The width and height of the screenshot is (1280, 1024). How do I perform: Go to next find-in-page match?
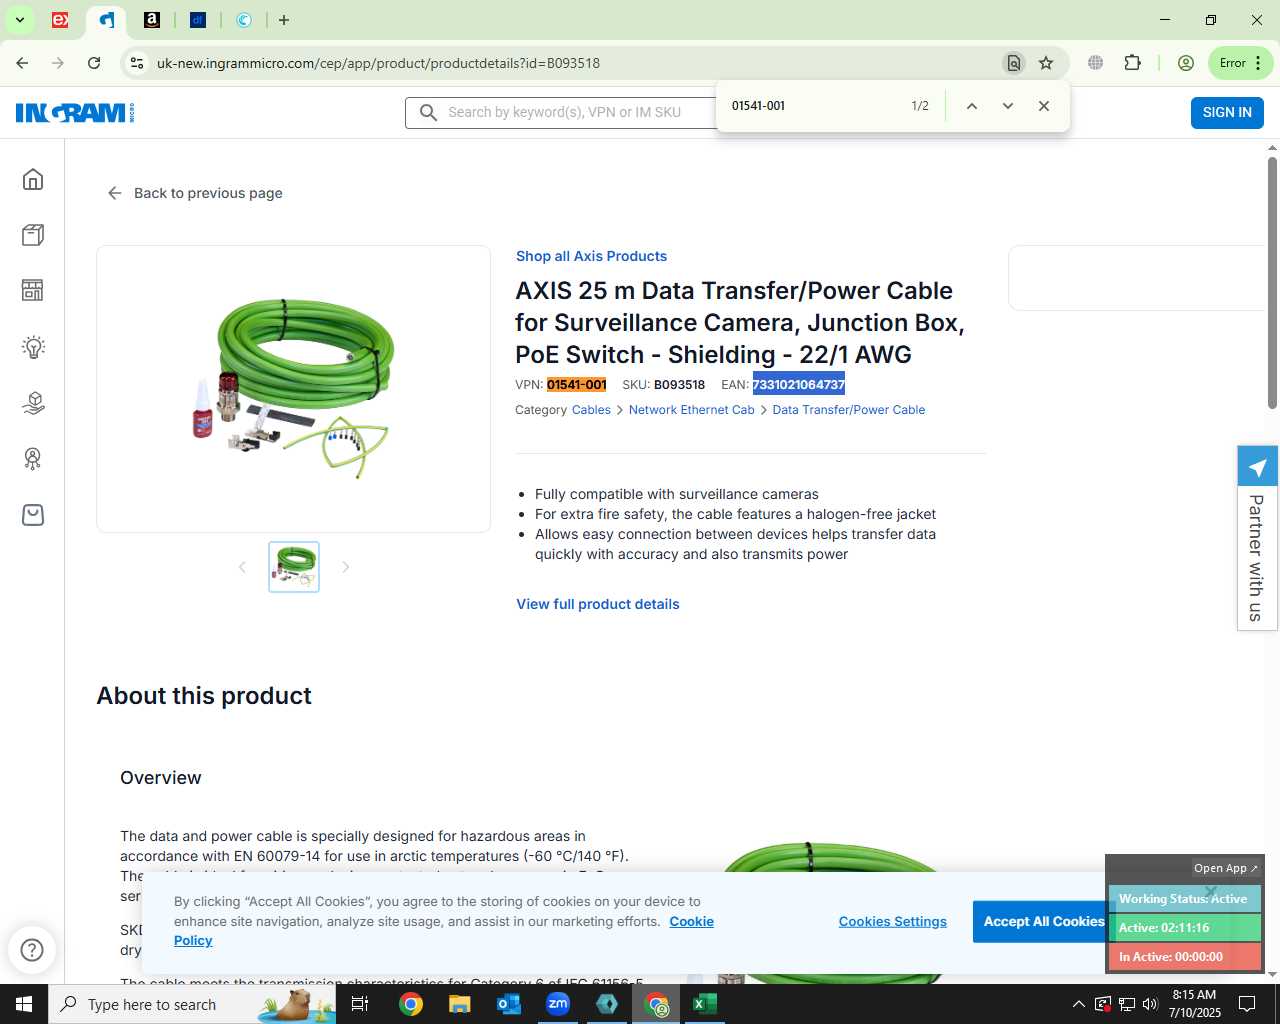click(x=1008, y=106)
